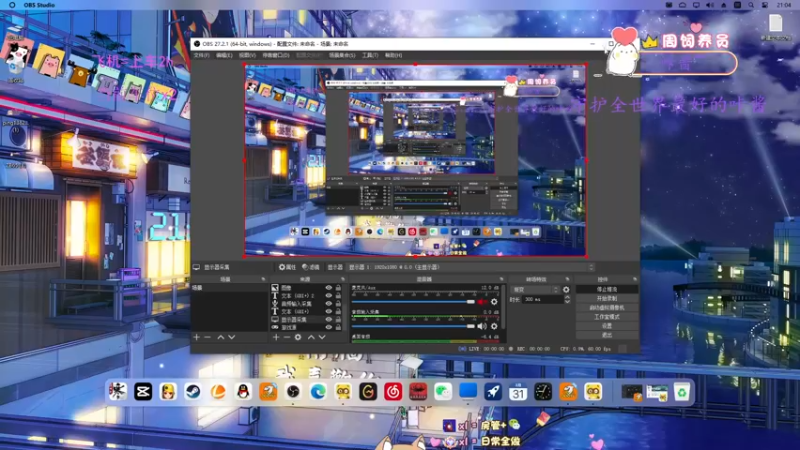Move scene down arrow in Scenes panel
The width and height of the screenshot is (800, 450).
point(232,337)
